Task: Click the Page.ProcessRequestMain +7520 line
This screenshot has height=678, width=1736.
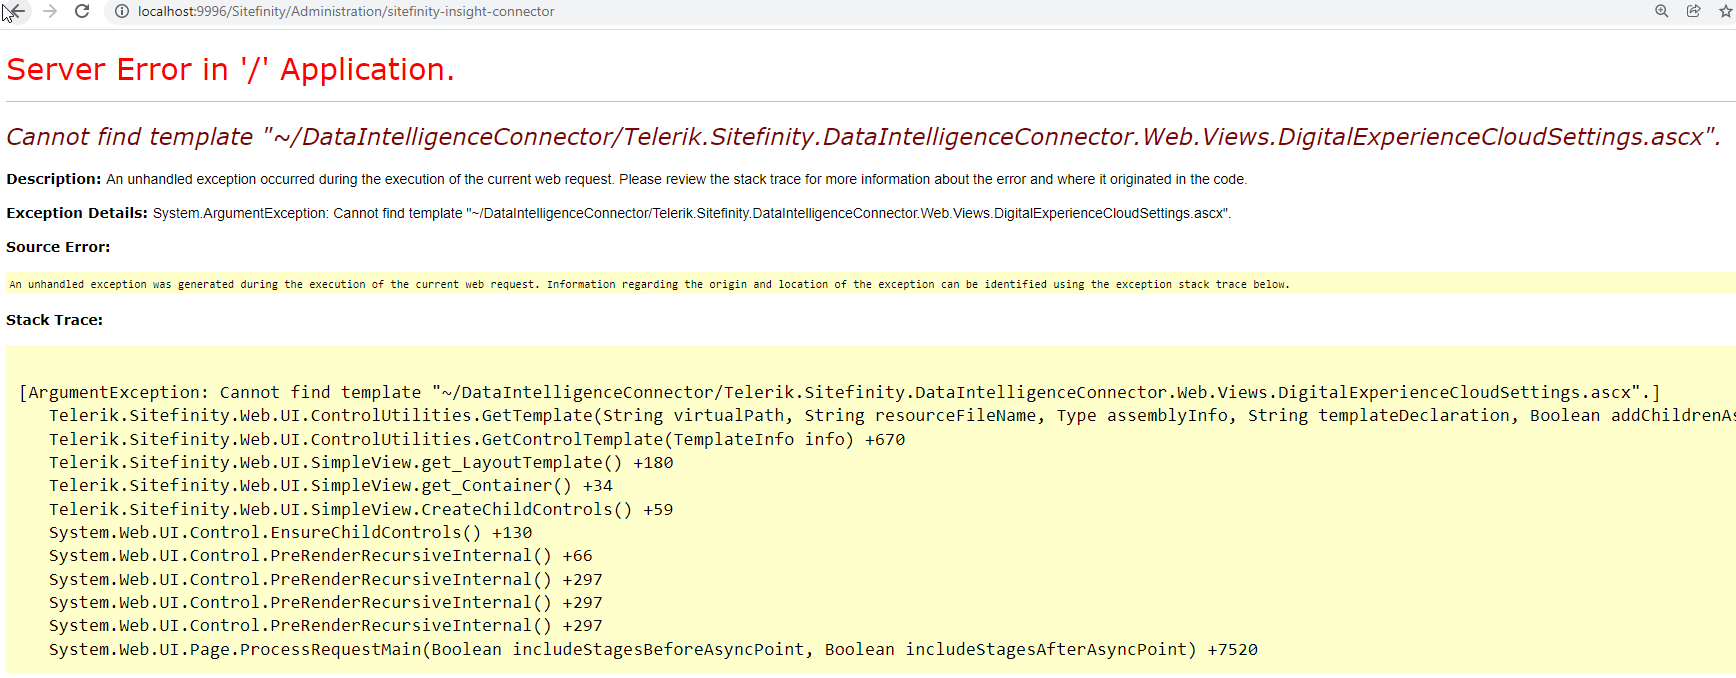Action: (653, 649)
